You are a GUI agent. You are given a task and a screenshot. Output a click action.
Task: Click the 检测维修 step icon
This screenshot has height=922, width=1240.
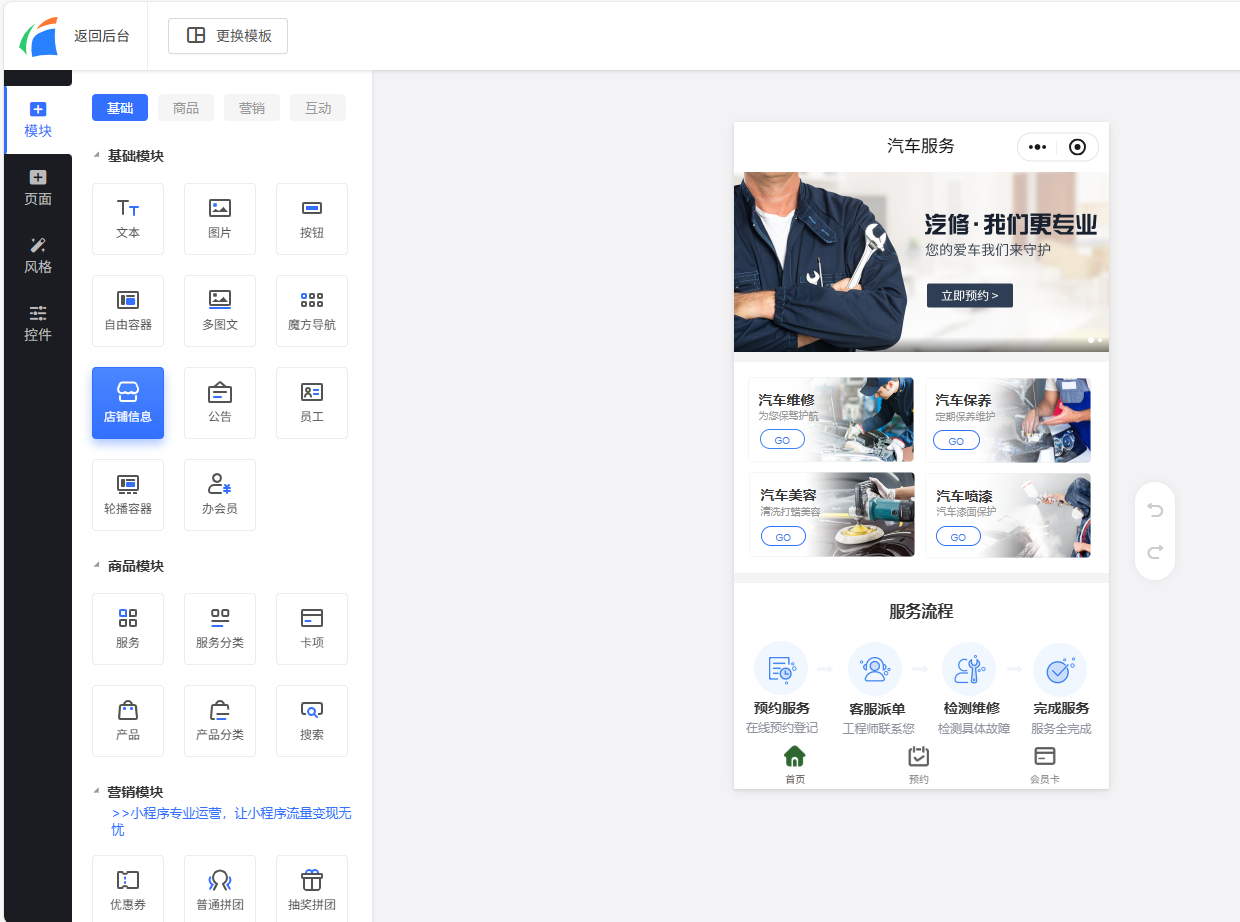(x=969, y=669)
